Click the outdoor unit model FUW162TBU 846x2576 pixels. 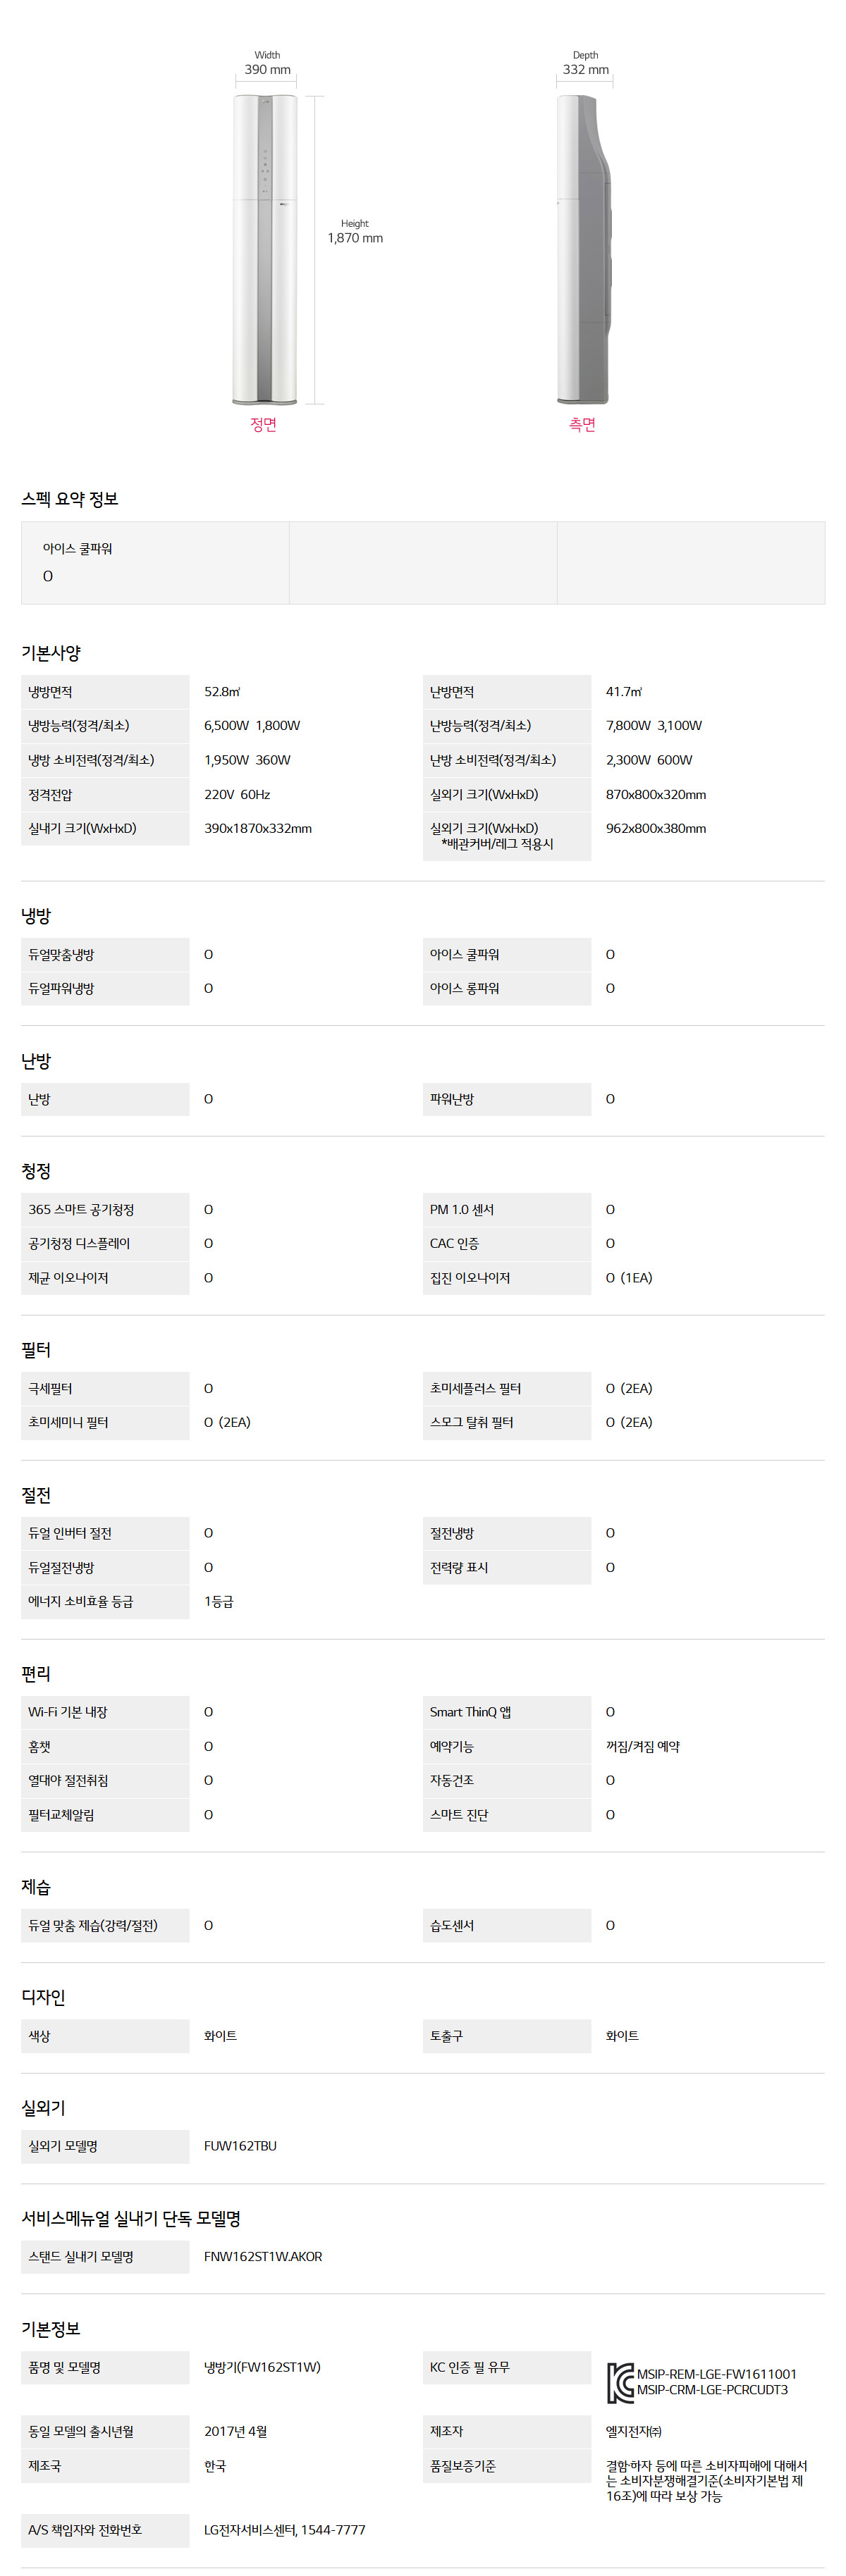[240, 2146]
